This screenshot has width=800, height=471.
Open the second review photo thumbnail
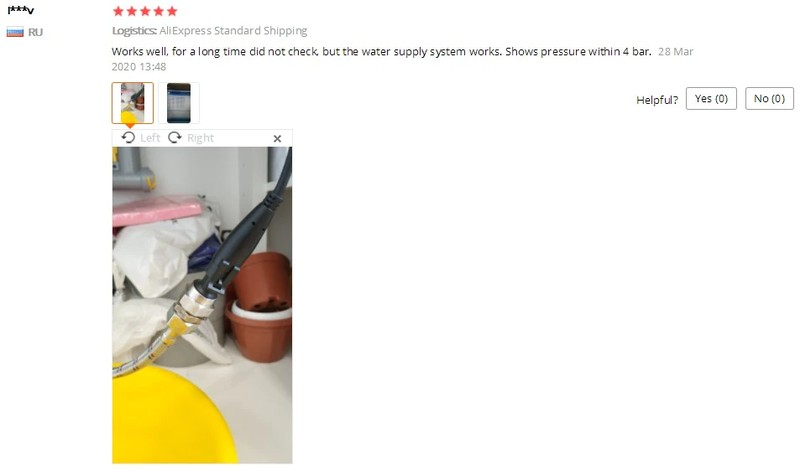[x=179, y=103]
